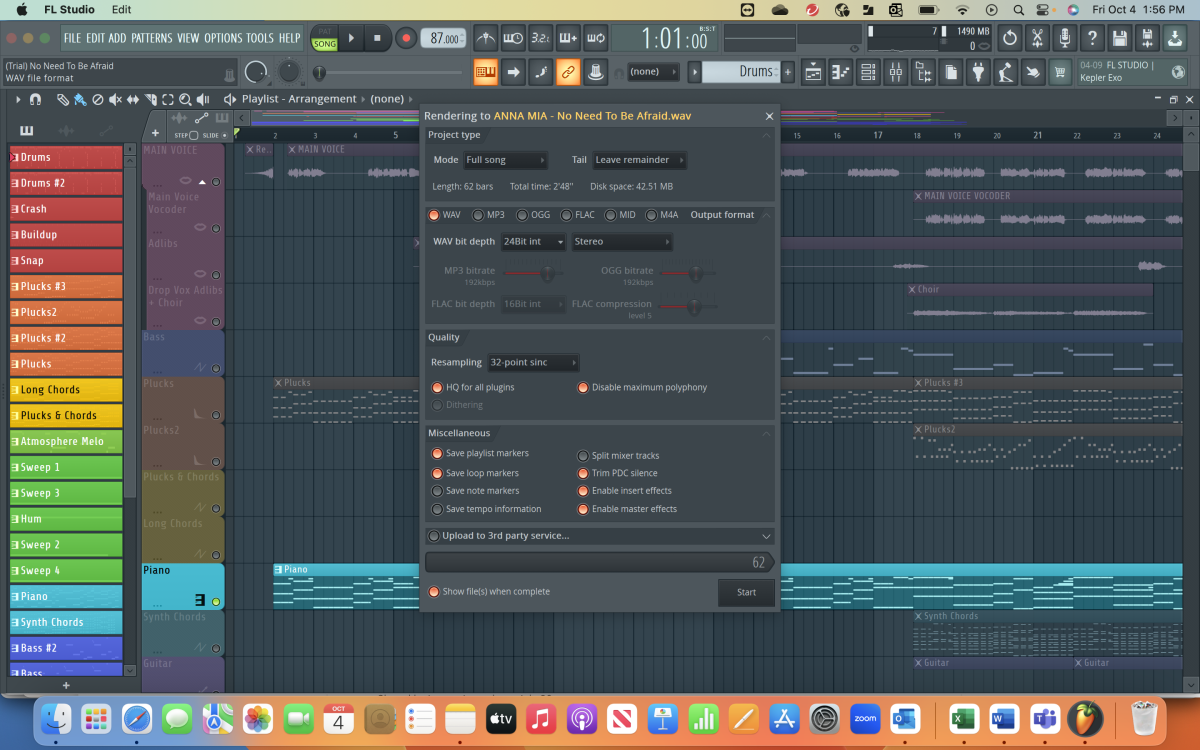Open the Channel rack toolbar icon
This screenshot has height=750, width=1200.
pyautogui.click(x=866, y=72)
